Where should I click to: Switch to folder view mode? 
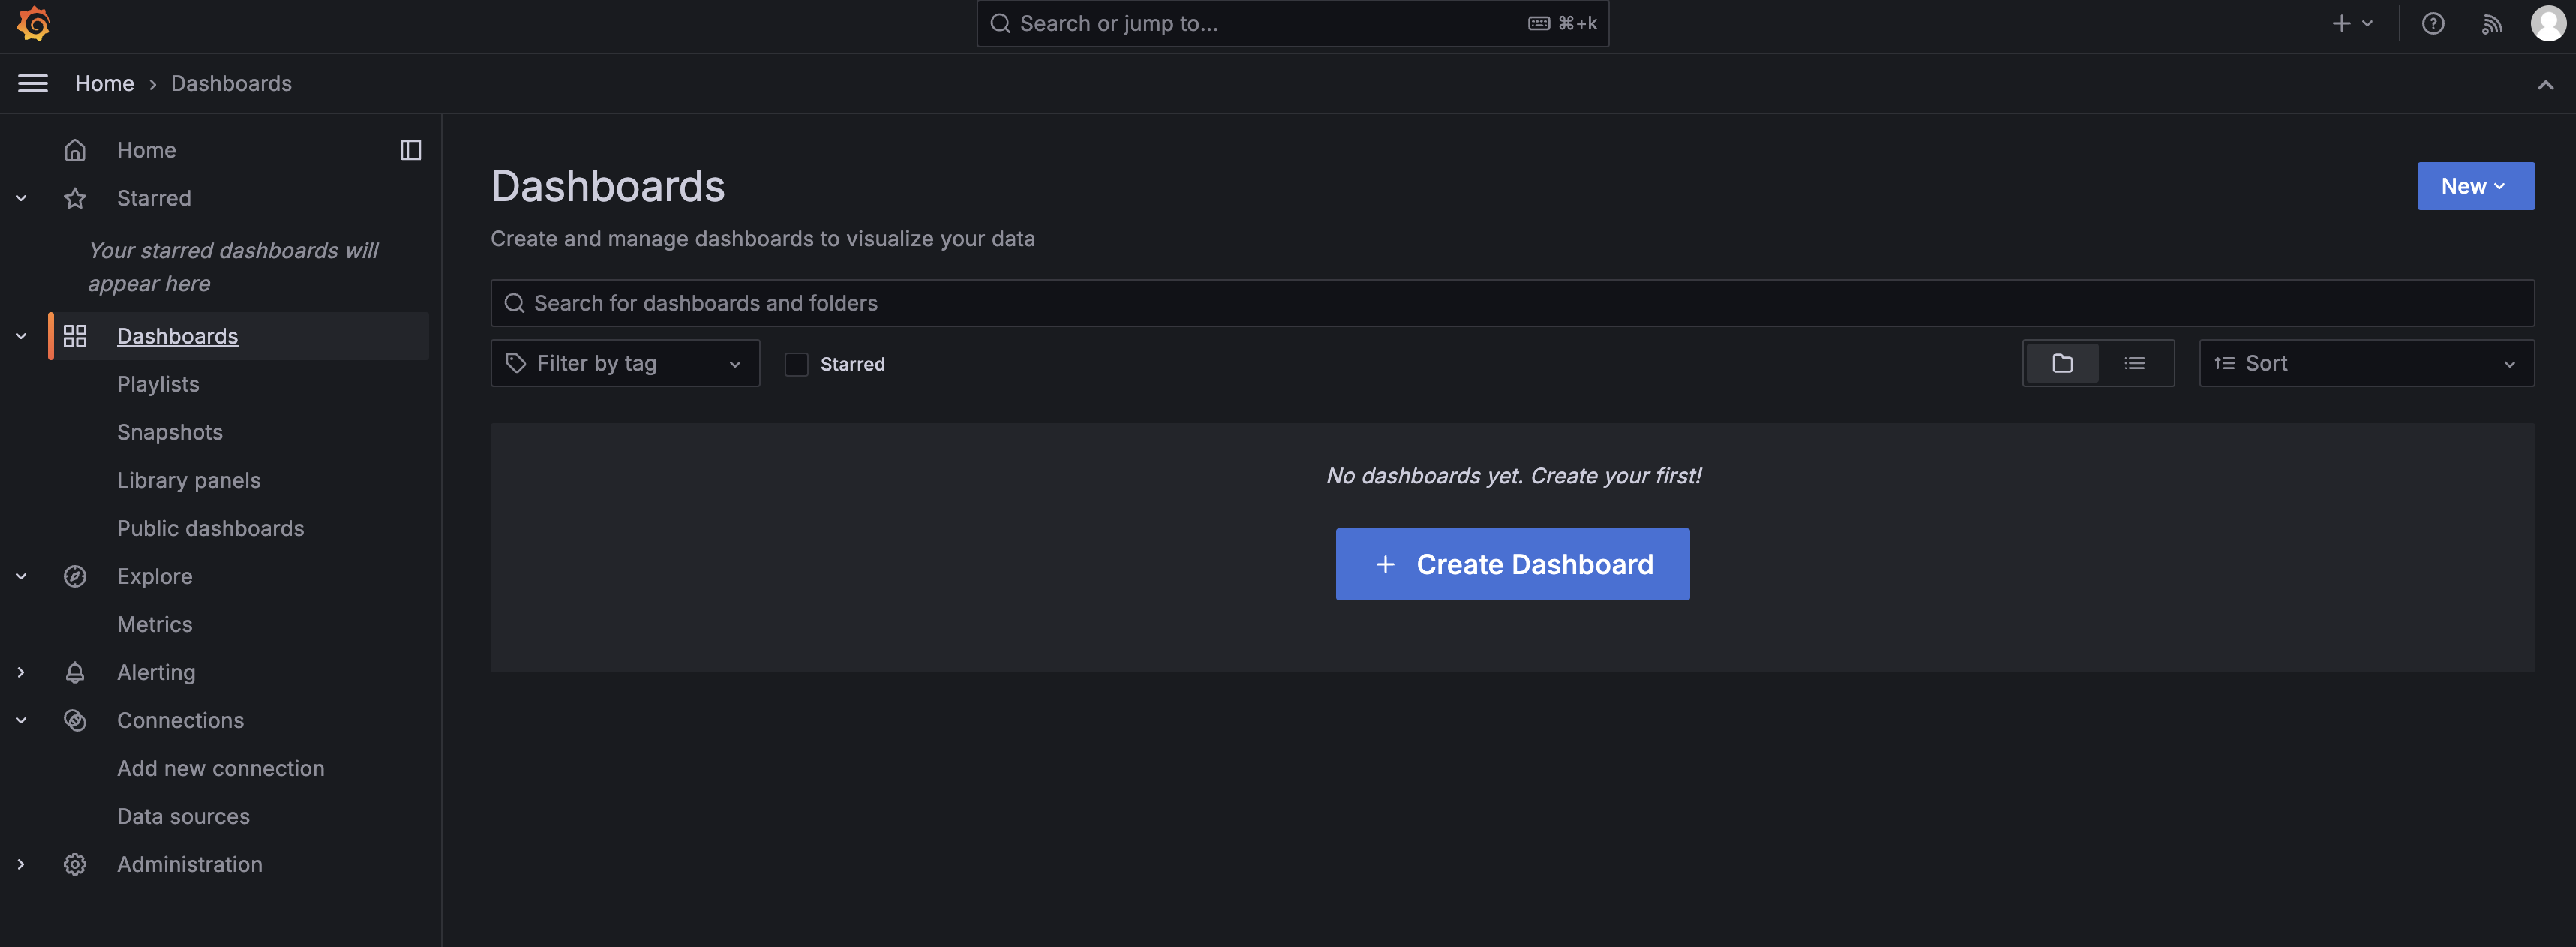point(2062,363)
